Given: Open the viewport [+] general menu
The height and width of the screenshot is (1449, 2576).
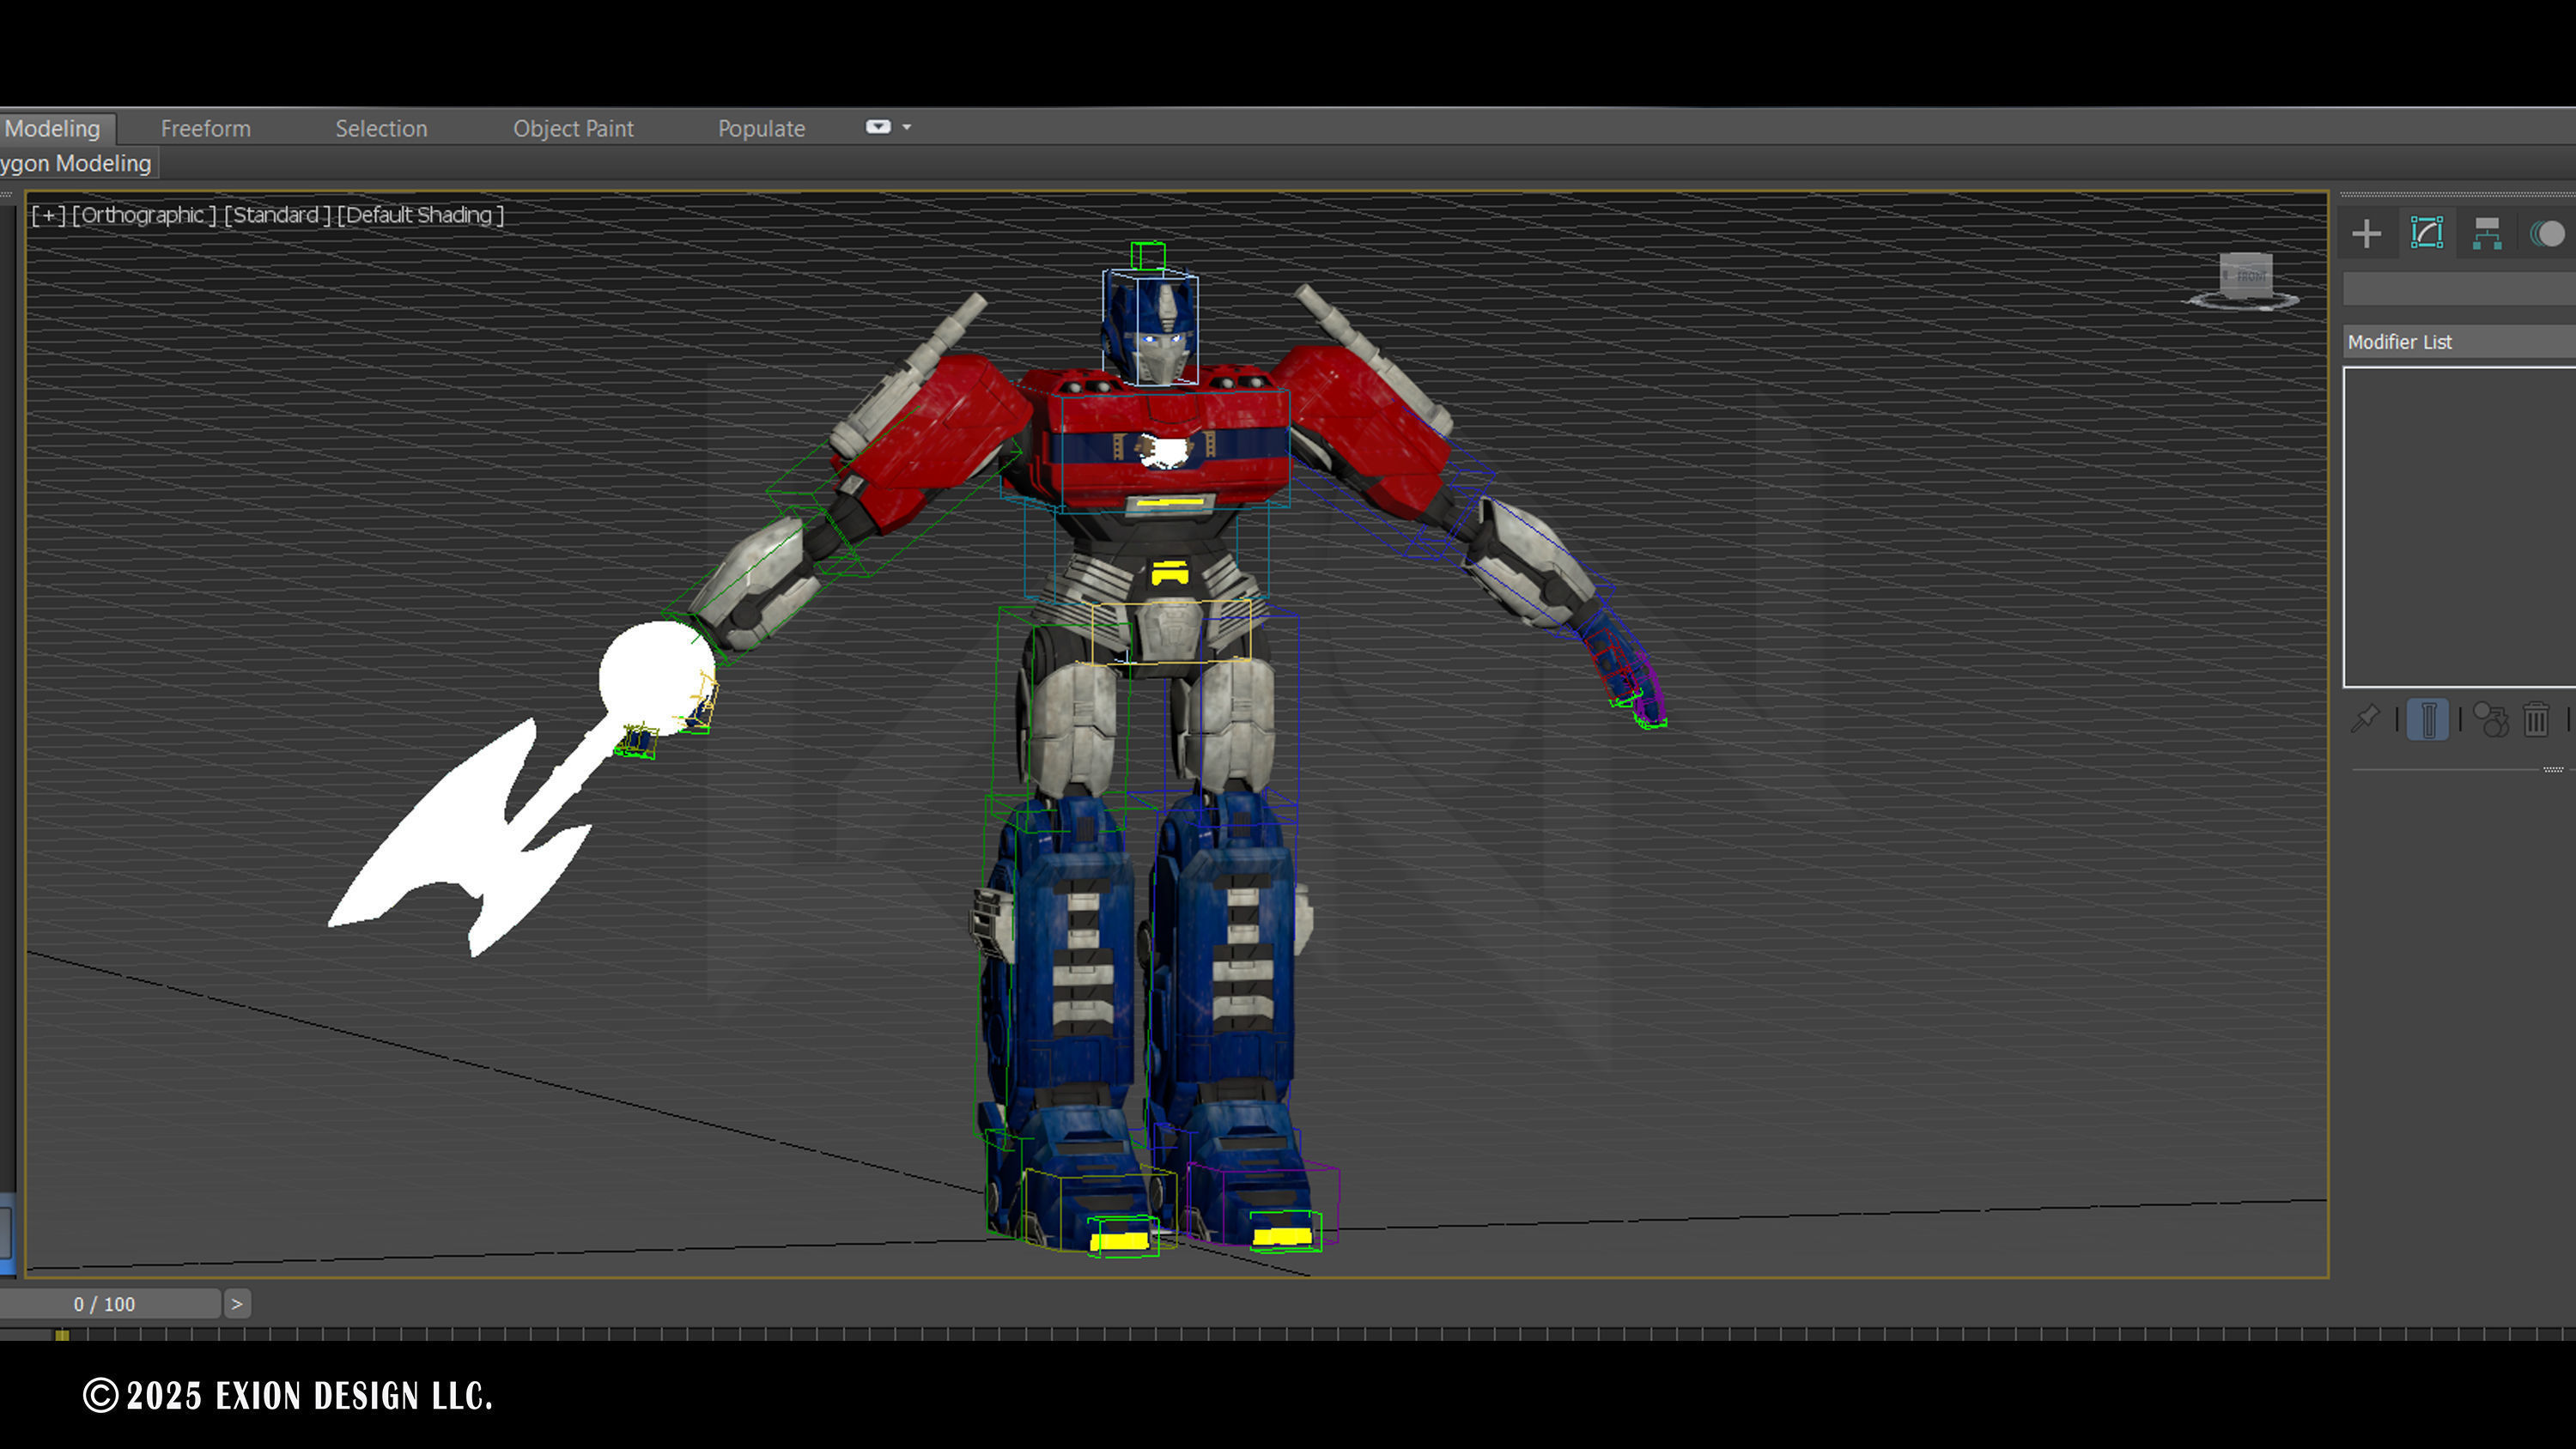Looking at the screenshot, I should [48, 215].
